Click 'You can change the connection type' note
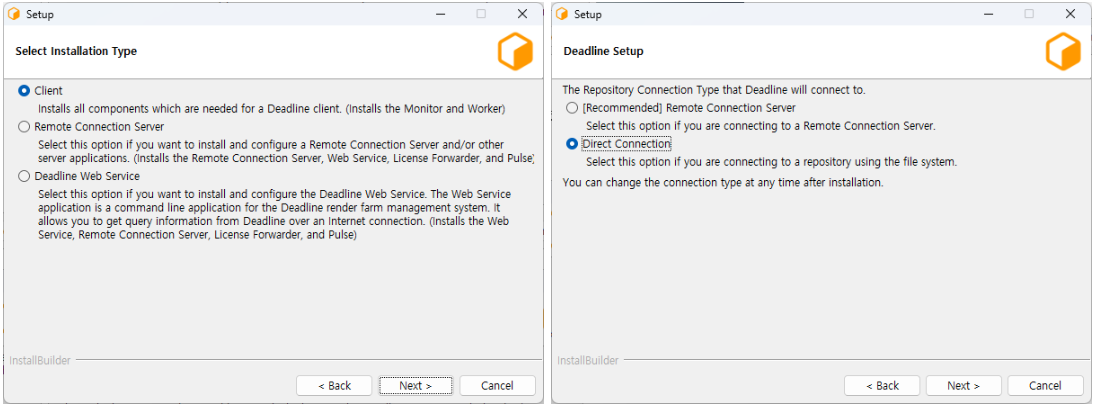 (x=723, y=182)
